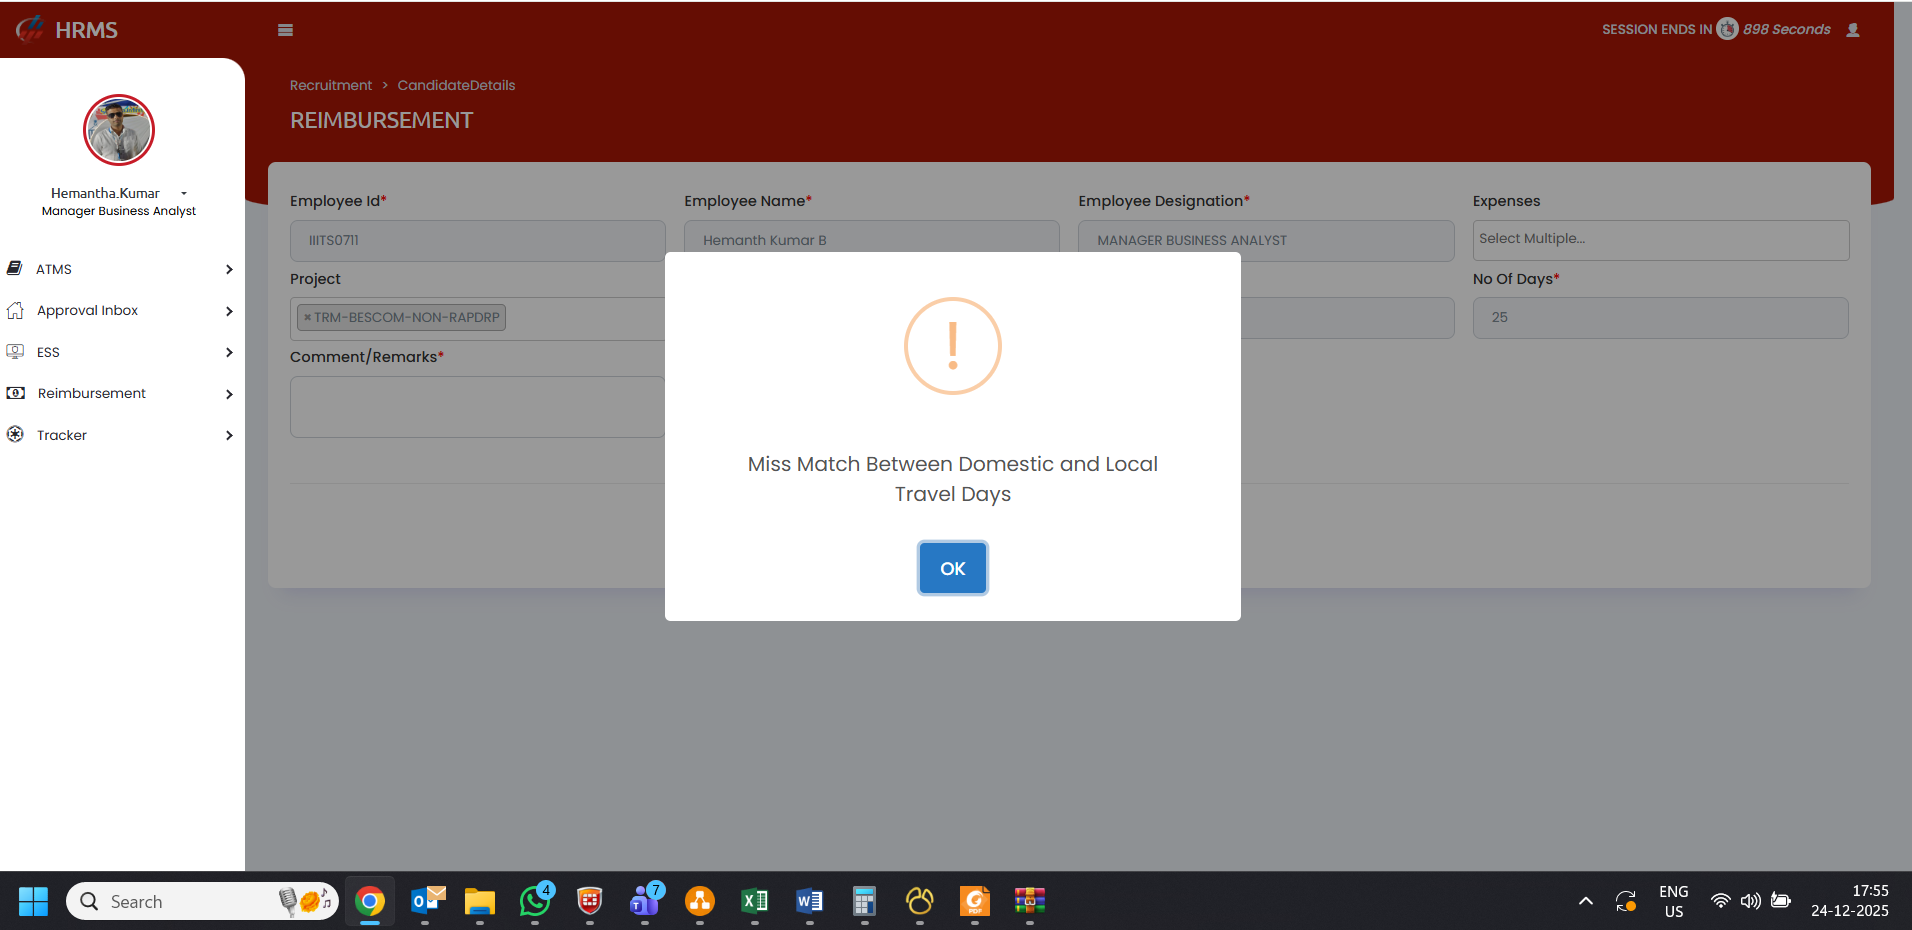Select the ESS menu label
This screenshot has height=930, width=1912.
click(x=48, y=352)
